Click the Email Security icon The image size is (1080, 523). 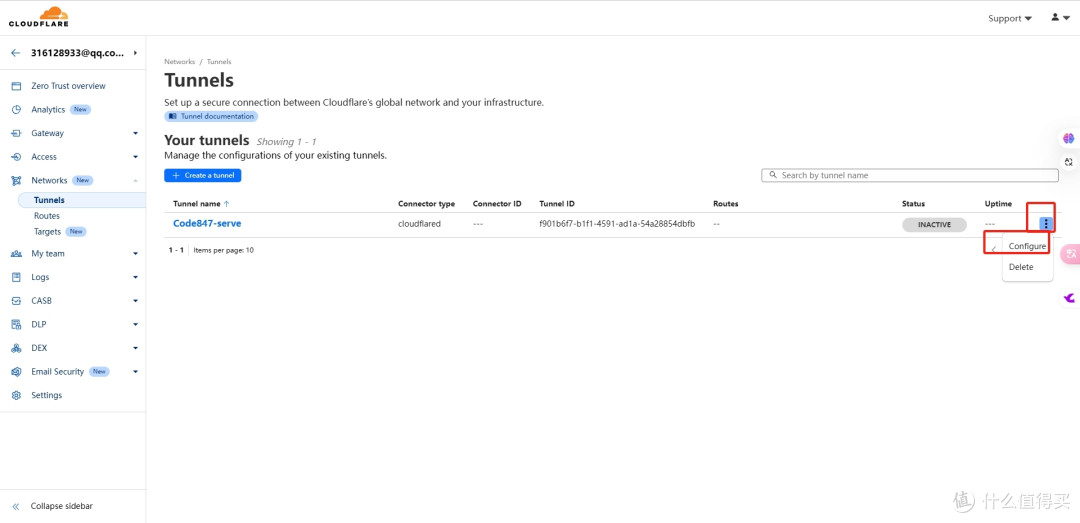click(17, 372)
